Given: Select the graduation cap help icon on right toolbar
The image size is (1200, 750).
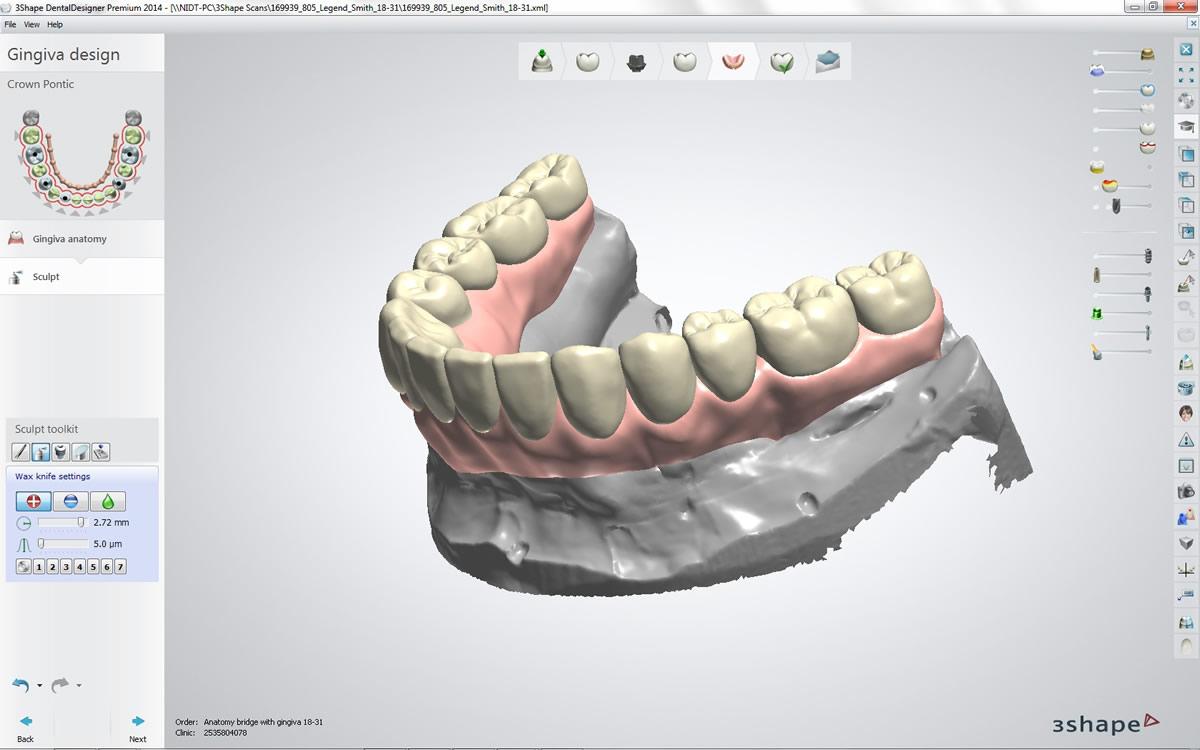Looking at the screenshot, I should tap(1185, 127).
